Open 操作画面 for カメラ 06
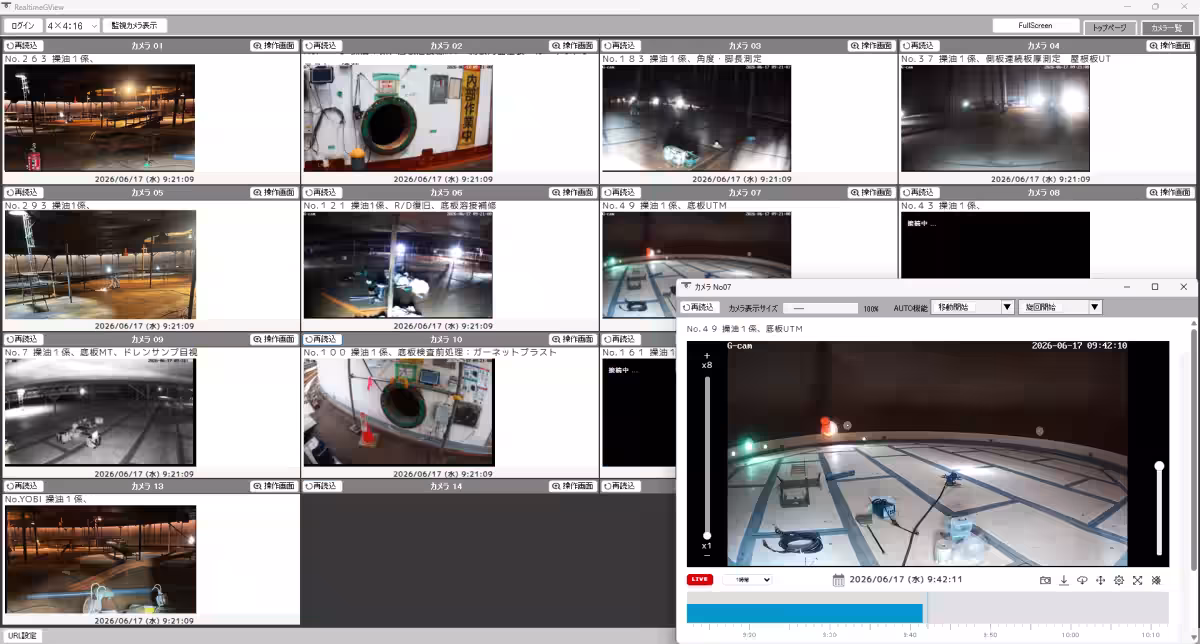Image resolution: width=1200 pixels, height=644 pixels. [x=572, y=192]
